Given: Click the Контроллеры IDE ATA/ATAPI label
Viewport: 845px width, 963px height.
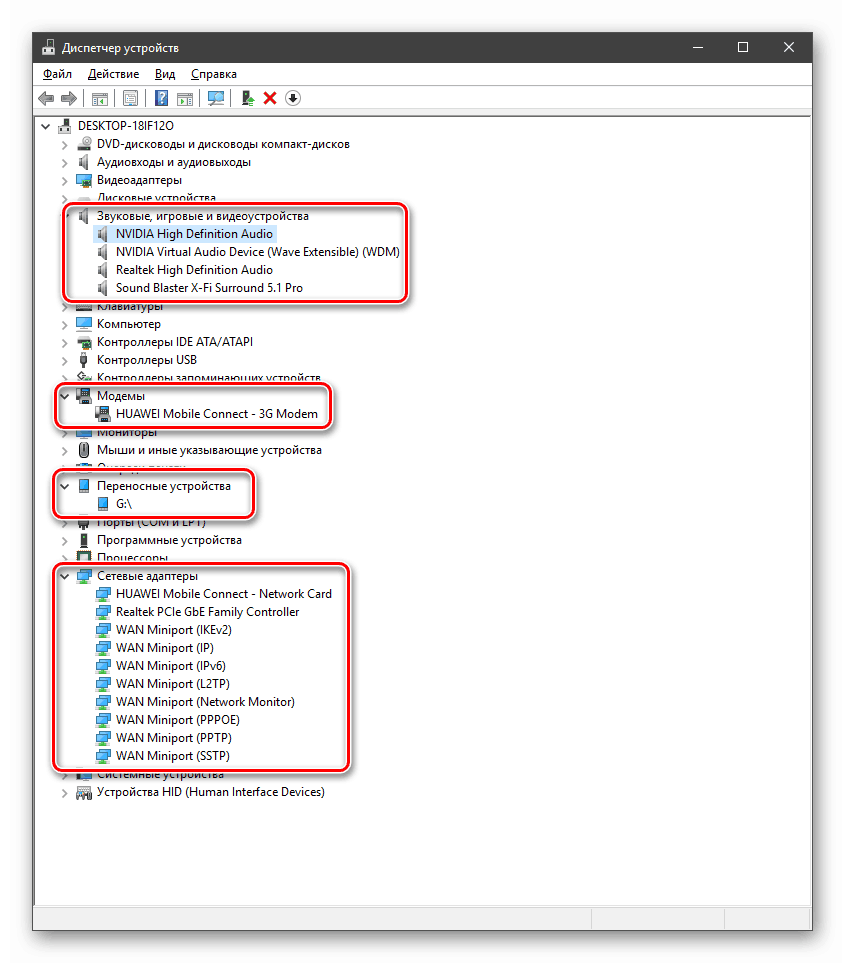Looking at the screenshot, I should tap(175, 342).
